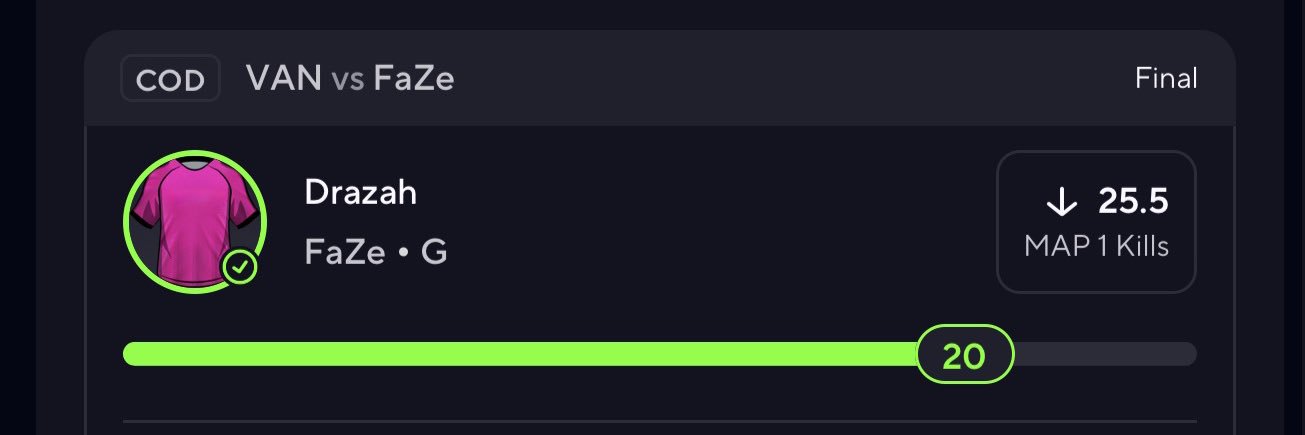The image size is (1305, 435).
Task: Select FaZe in the match title
Action: pos(414,79)
